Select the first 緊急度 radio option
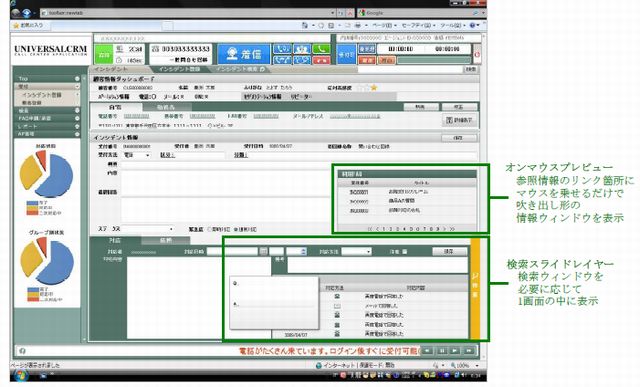 tap(210, 229)
